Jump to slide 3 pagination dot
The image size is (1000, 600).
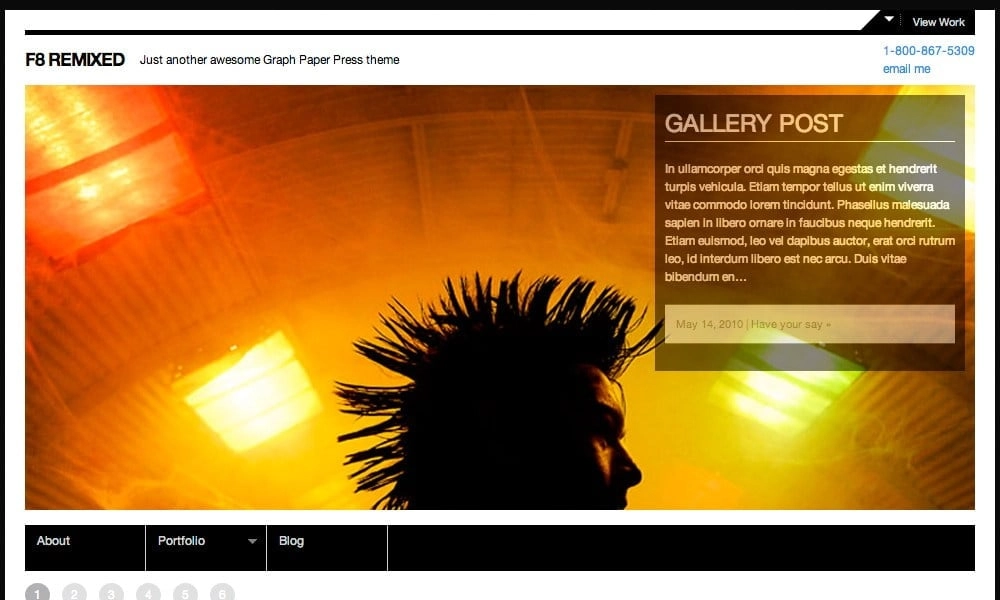111,593
